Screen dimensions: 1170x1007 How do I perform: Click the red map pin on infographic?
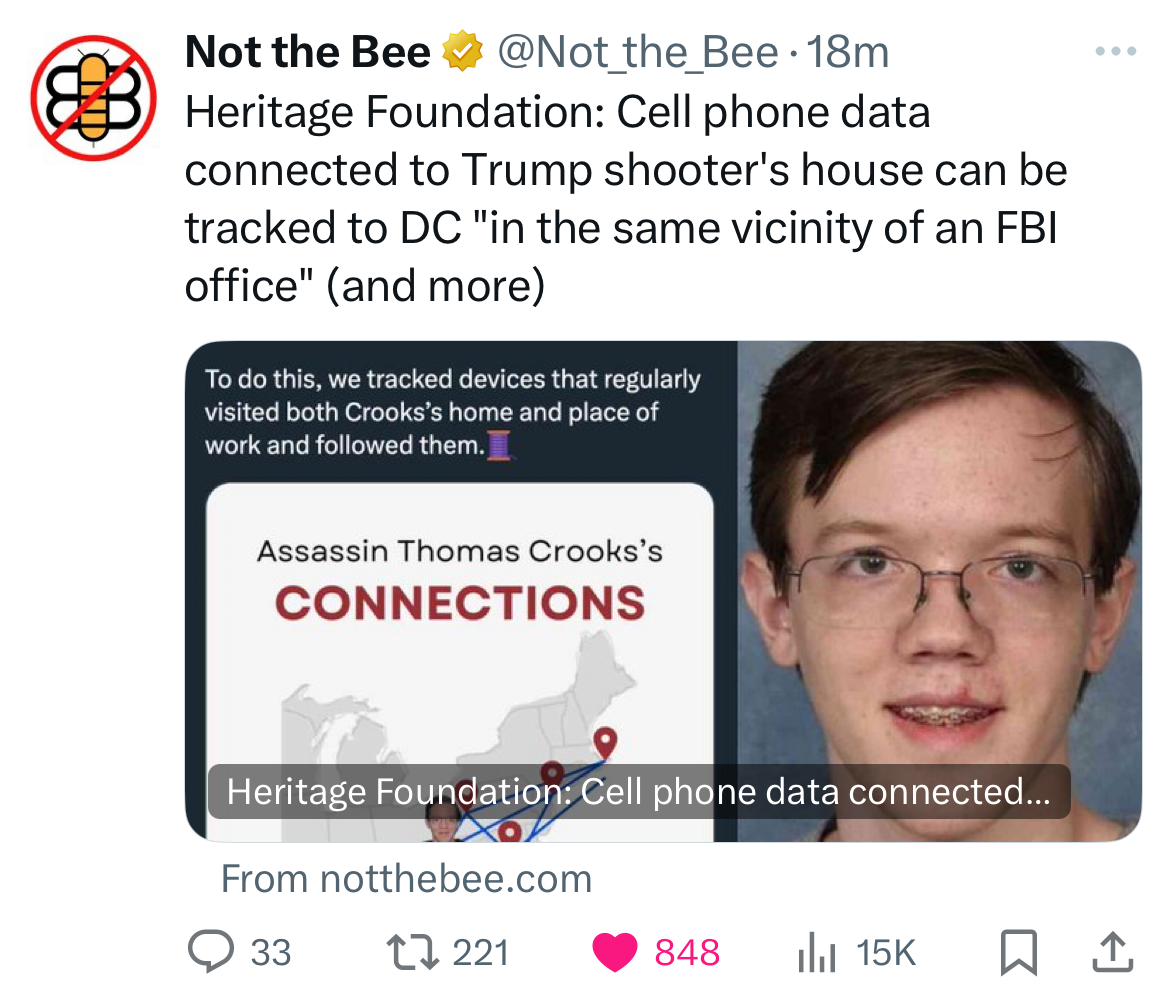pos(604,742)
